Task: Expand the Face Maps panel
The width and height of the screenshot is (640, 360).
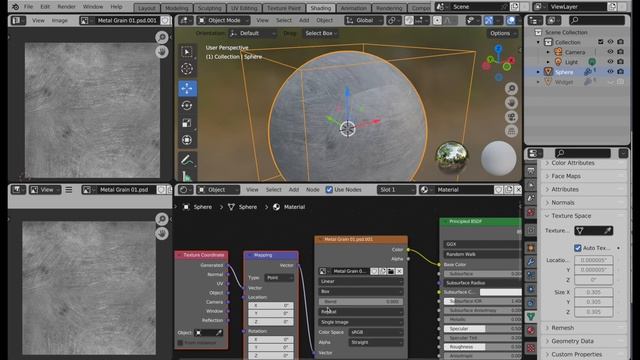Action: coord(566,176)
